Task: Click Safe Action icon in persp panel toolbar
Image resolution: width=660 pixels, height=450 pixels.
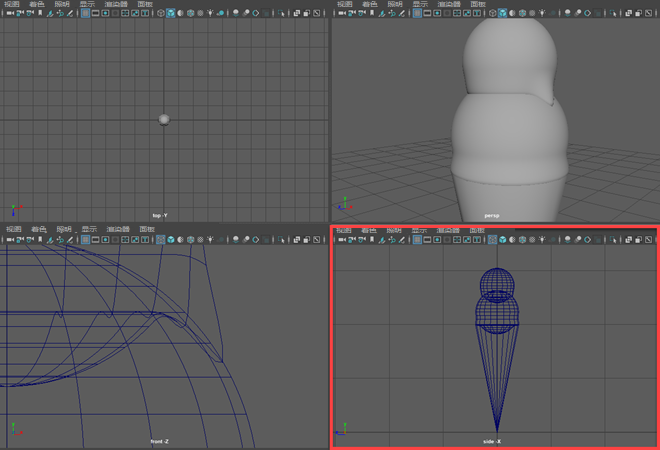Action: 467,13
